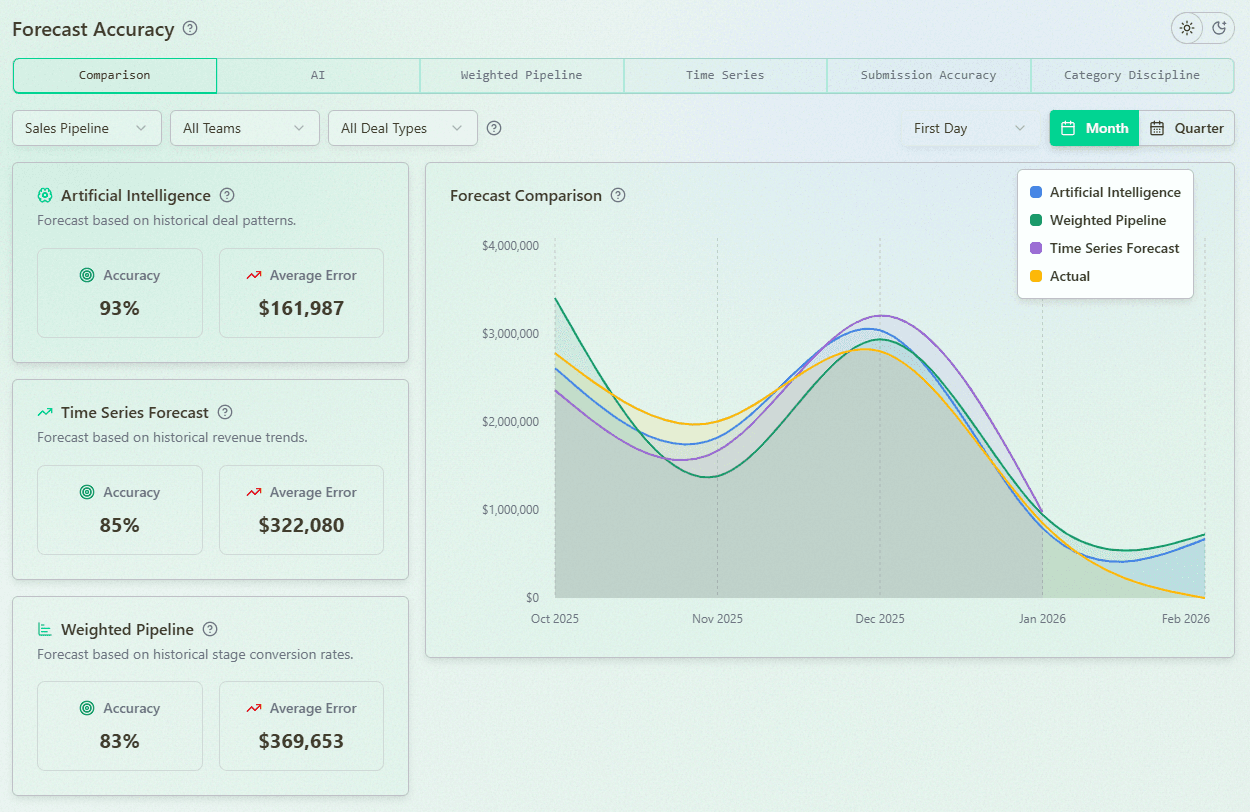Image resolution: width=1250 pixels, height=812 pixels.
Task: Click the help icon next to Forecast Accuracy title
Action: point(189,29)
